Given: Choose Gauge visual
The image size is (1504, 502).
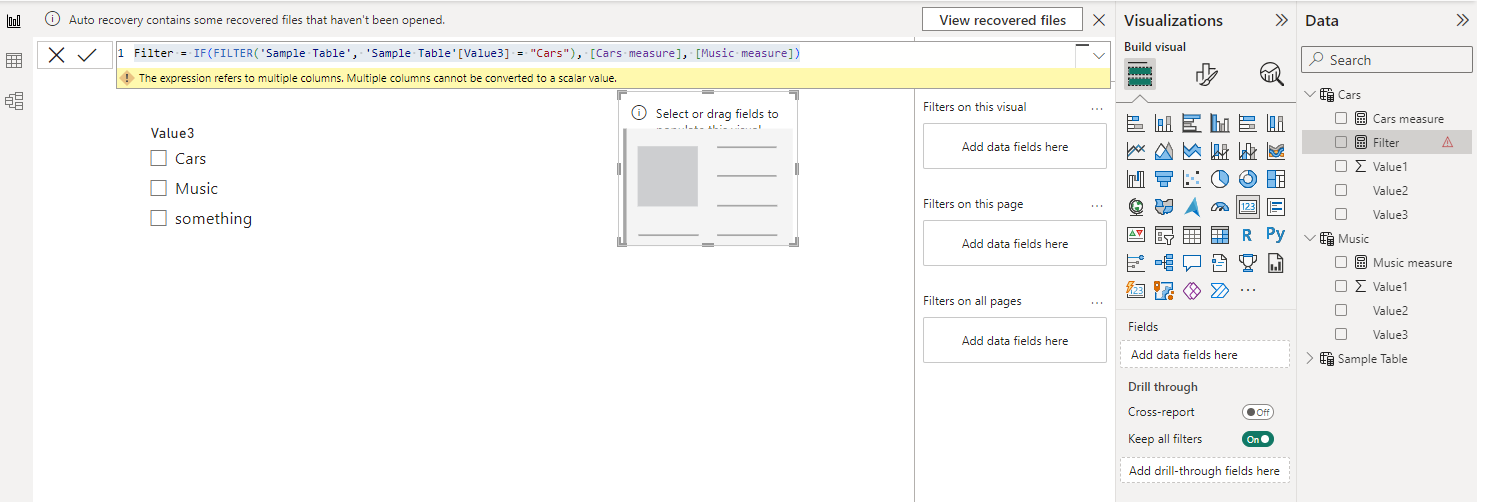Looking at the screenshot, I should [1220, 208].
